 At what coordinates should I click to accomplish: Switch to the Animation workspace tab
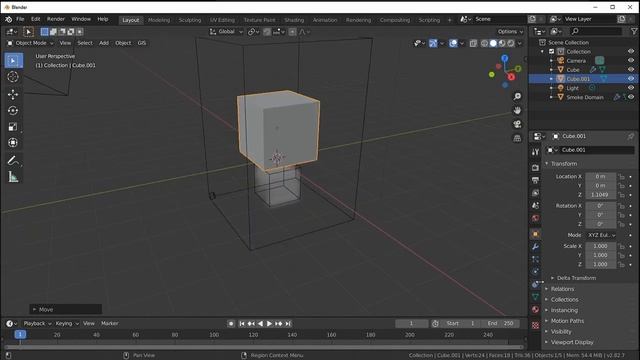(x=325, y=20)
